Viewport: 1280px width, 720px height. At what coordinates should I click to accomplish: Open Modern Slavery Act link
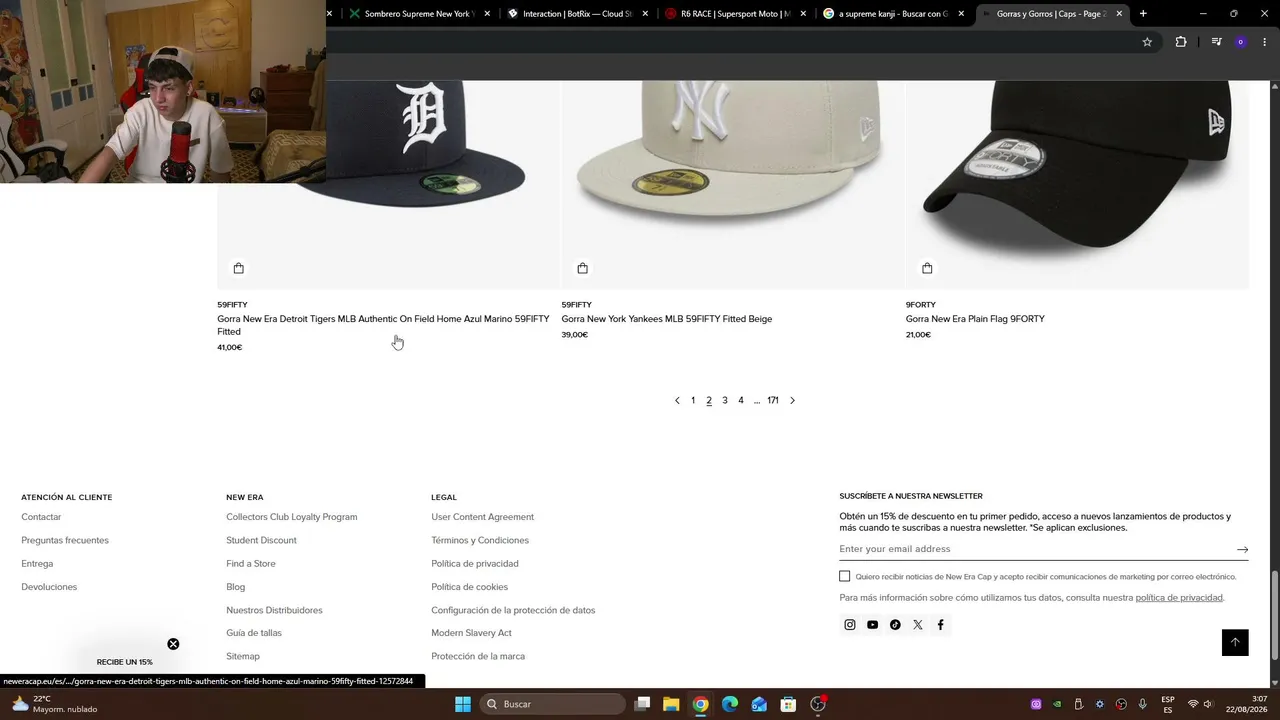tap(471, 633)
